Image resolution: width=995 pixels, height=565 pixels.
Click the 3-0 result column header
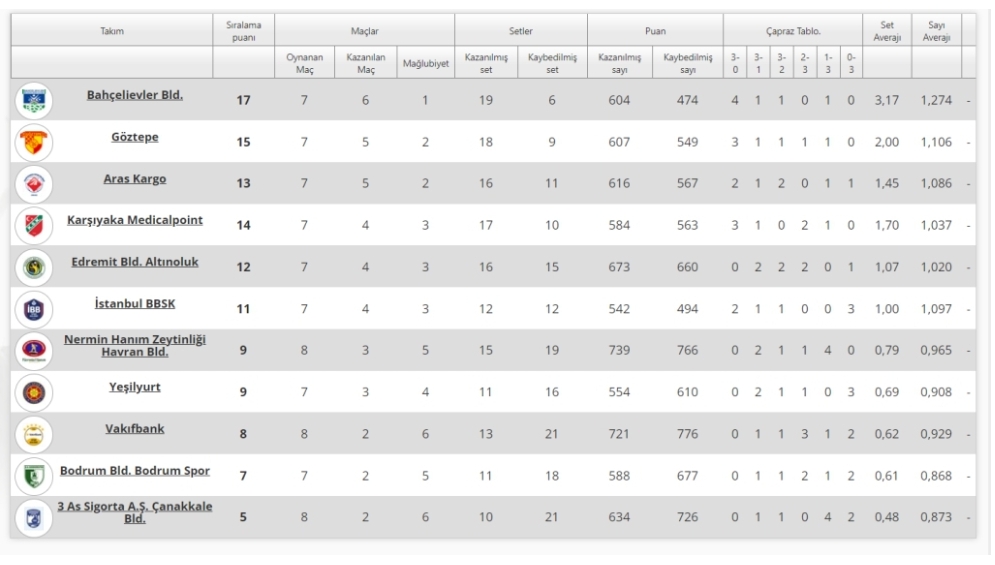(735, 63)
